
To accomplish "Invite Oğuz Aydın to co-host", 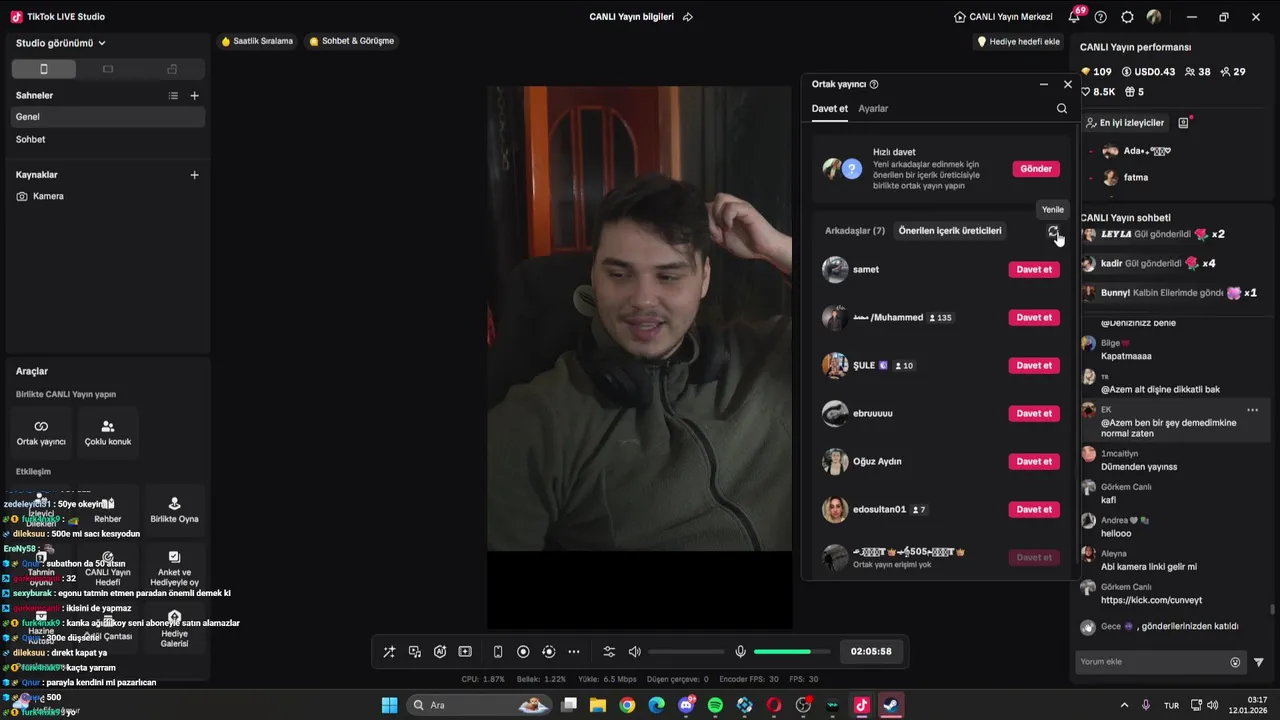I will [1034, 461].
